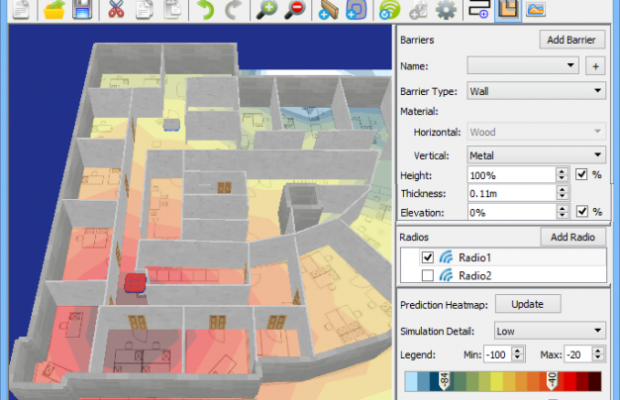Click the green wireless radio toolbar icon
The width and height of the screenshot is (620, 400).
pyautogui.click(x=390, y=11)
